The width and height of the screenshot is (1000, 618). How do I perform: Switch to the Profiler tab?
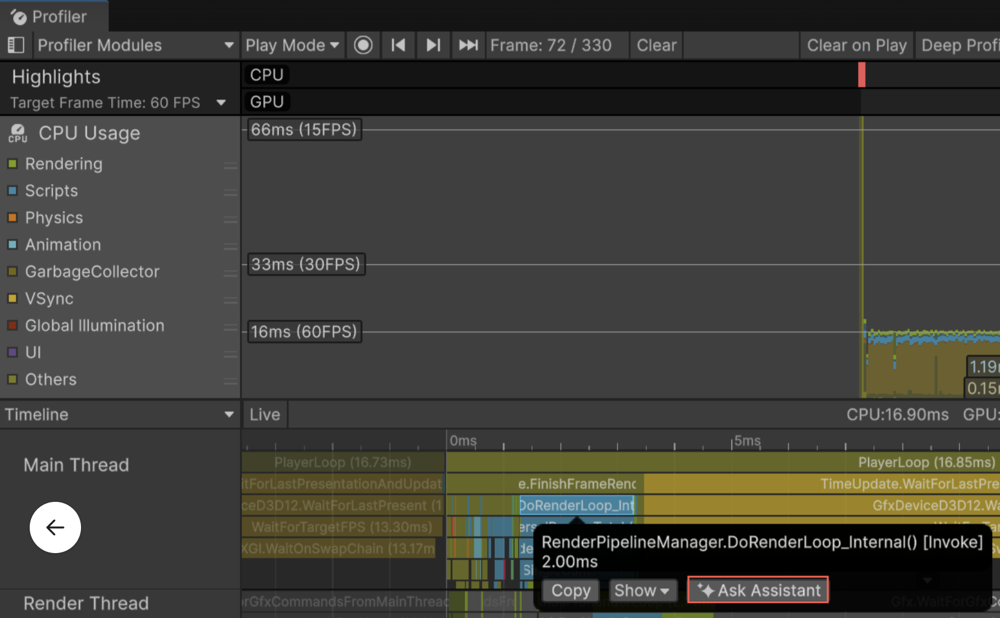click(55, 15)
